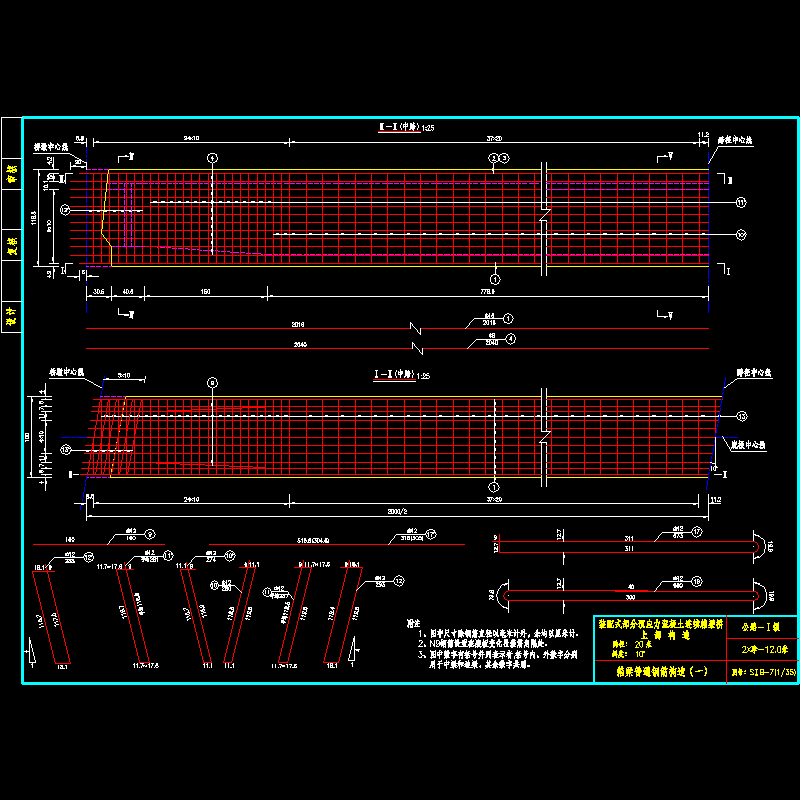The width and height of the screenshot is (800, 800).
Task: Select the '118.5' vertical dimension at left
Action: (x=34, y=218)
